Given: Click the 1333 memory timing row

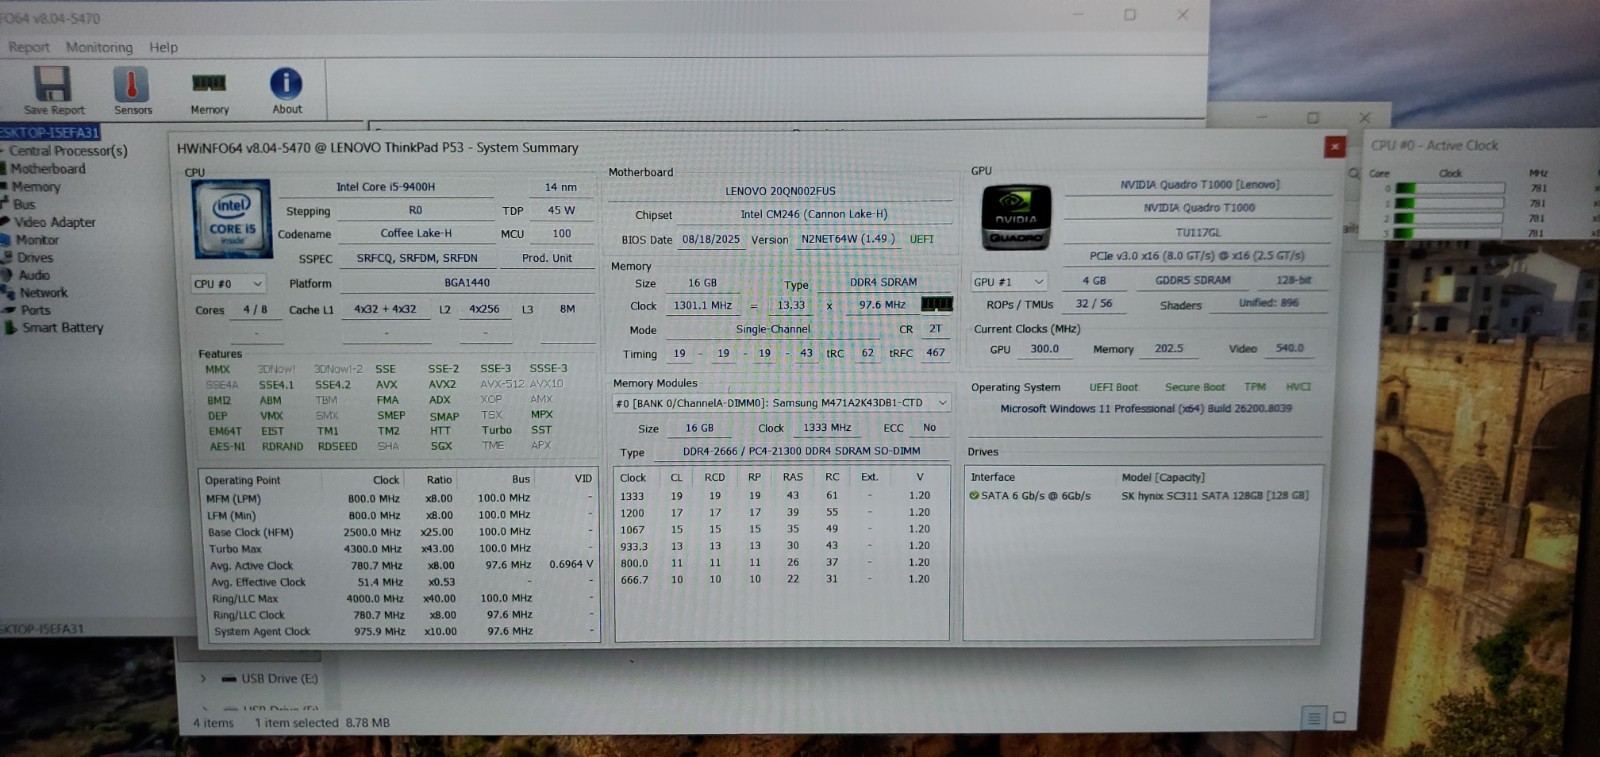Looking at the screenshot, I should (x=781, y=496).
